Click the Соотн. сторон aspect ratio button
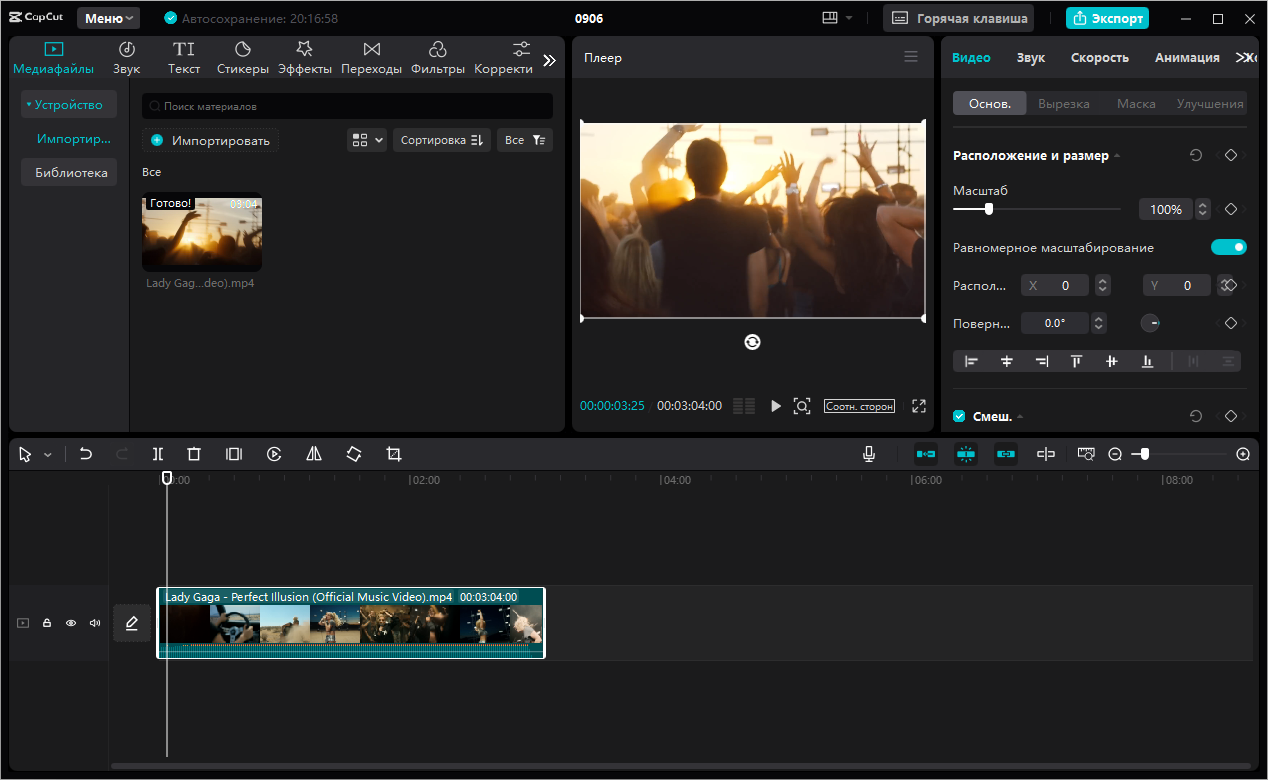Image resolution: width=1268 pixels, height=780 pixels. (x=859, y=407)
